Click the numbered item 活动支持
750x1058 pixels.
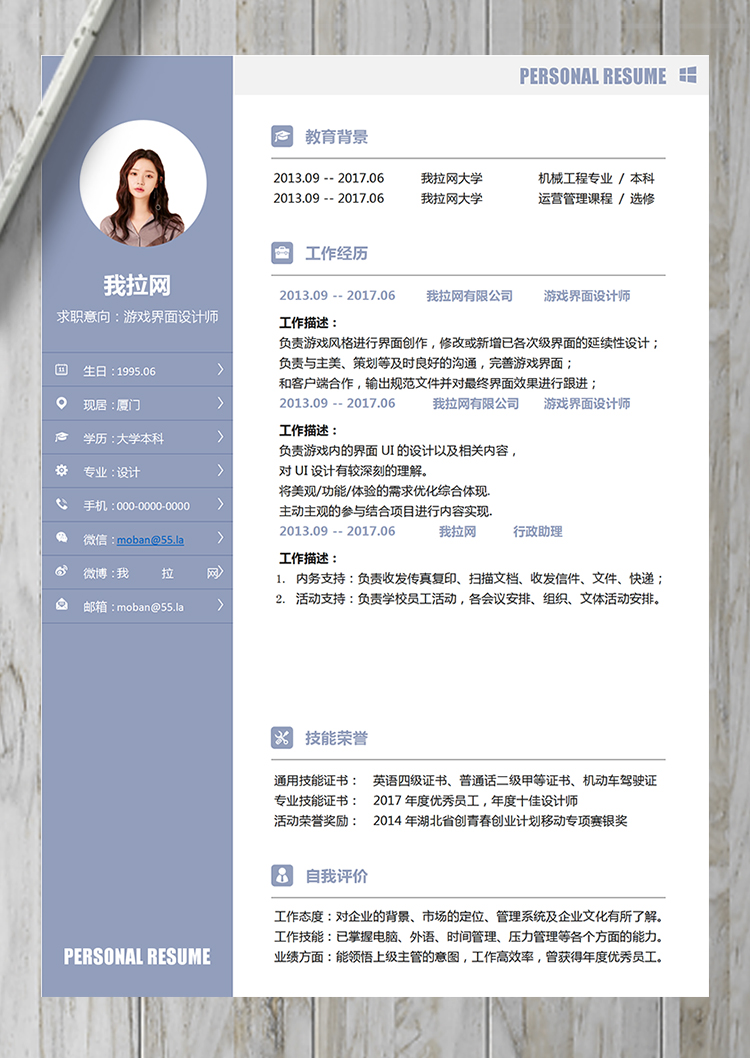tap(469, 598)
